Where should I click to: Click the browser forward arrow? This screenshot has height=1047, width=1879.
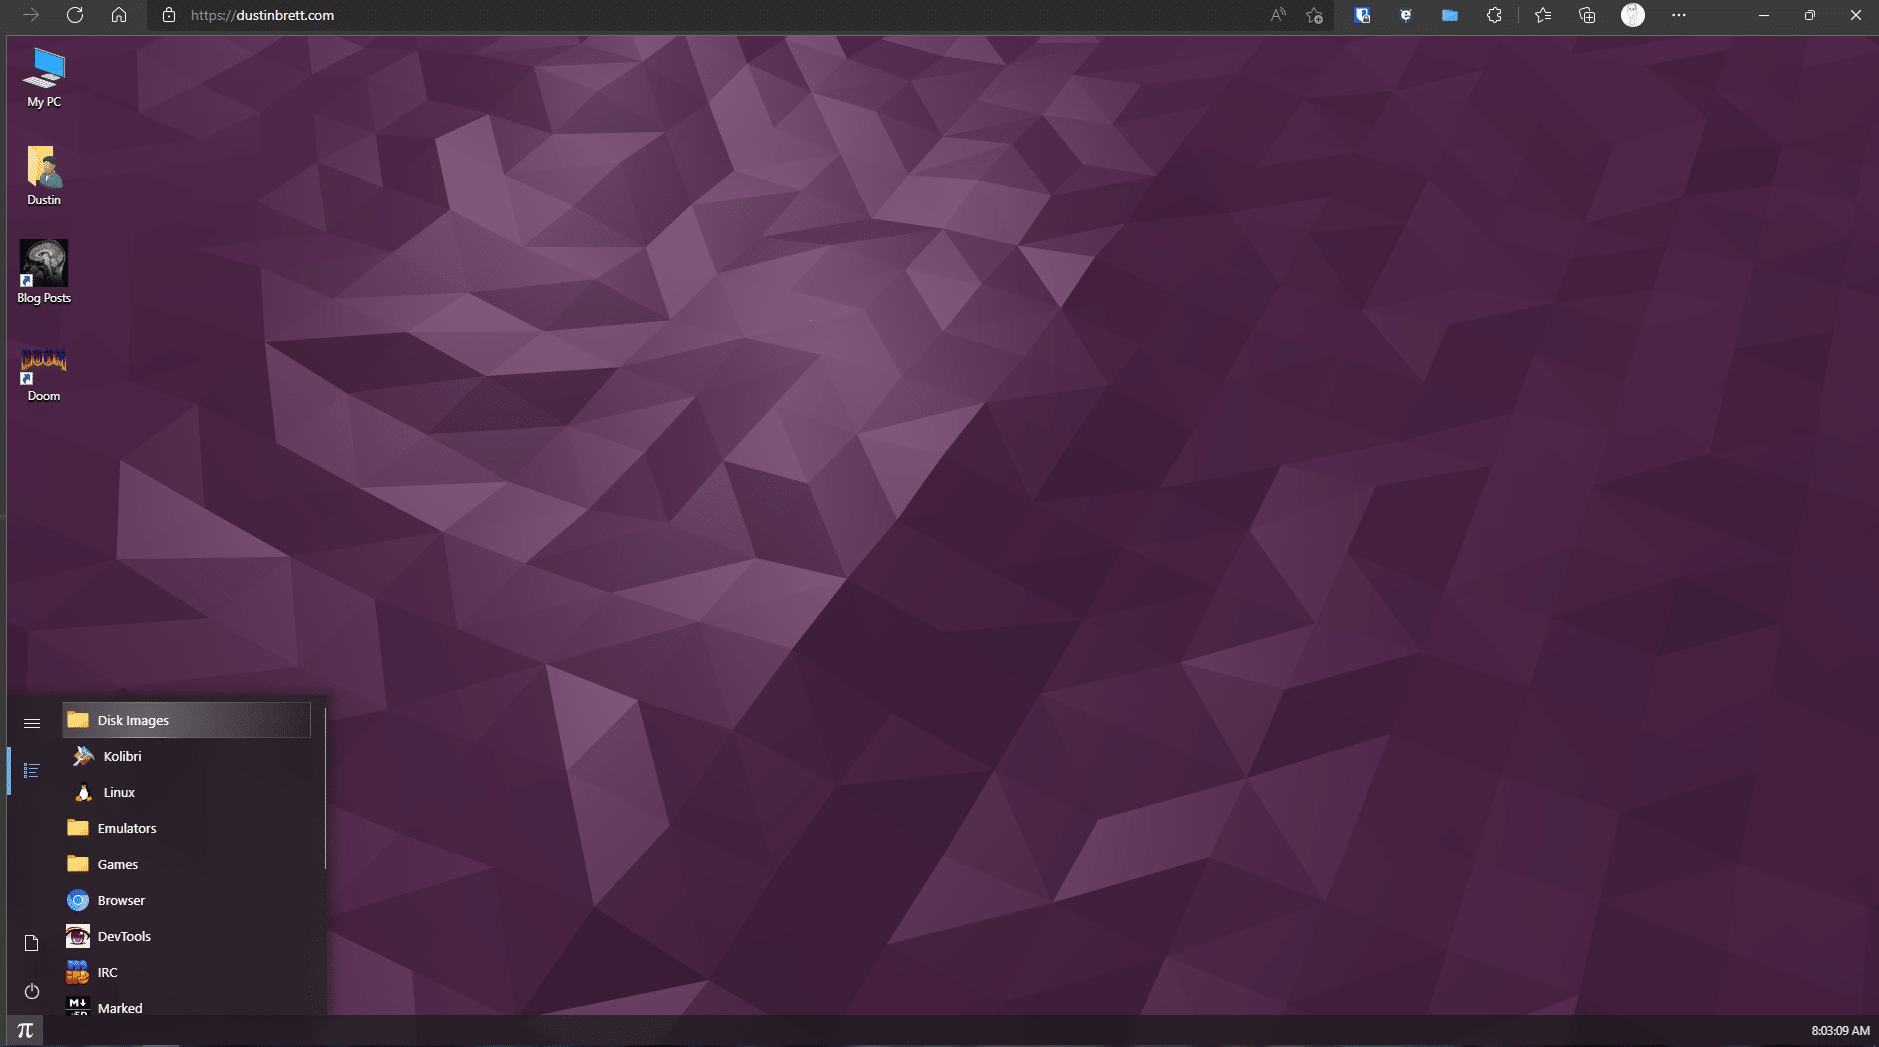coord(31,15)
